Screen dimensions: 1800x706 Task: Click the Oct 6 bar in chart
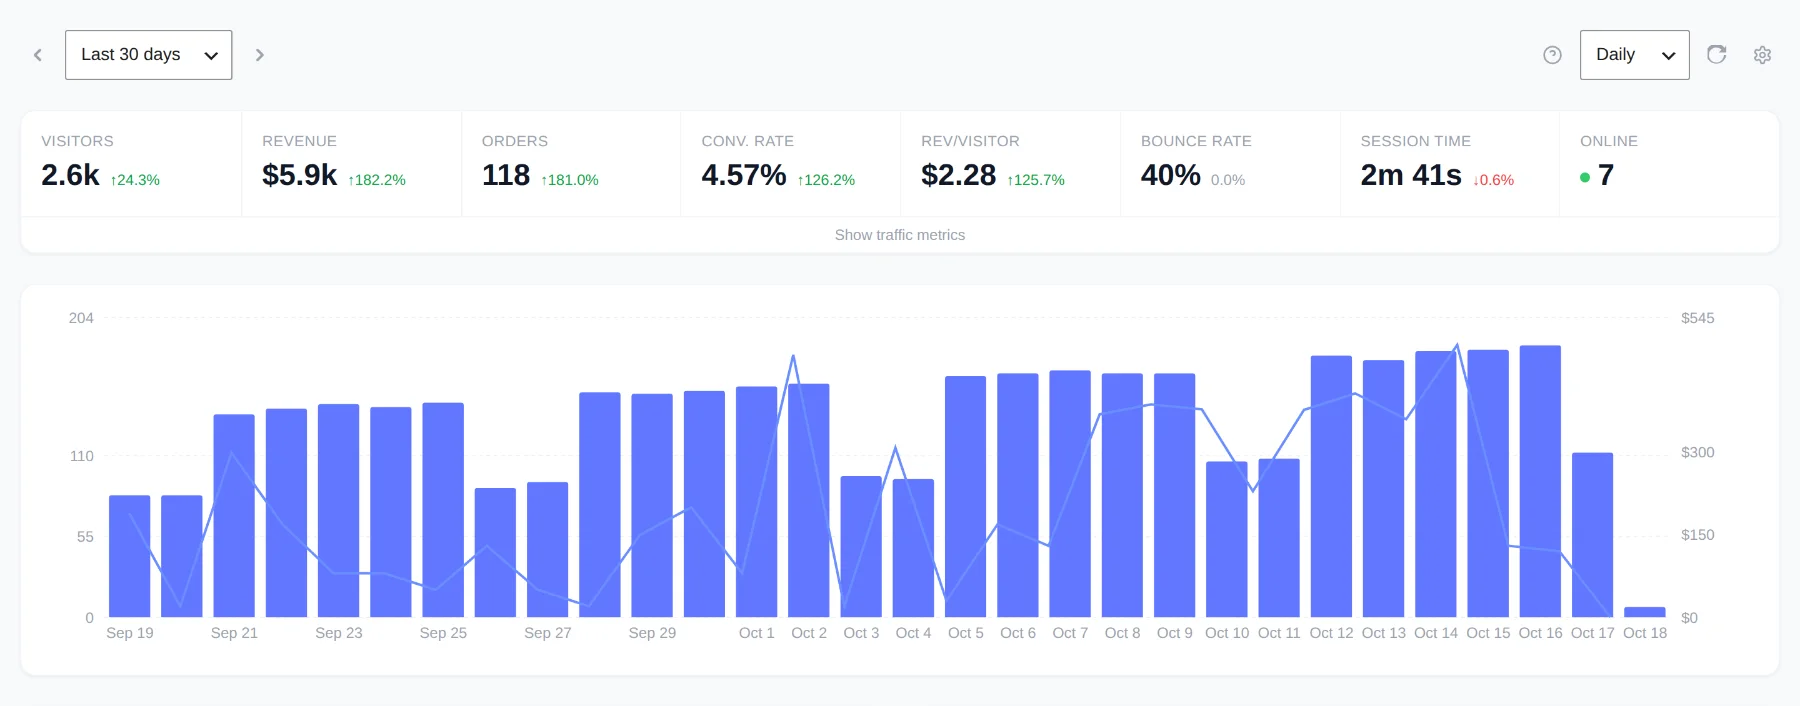click(1018, 496)
